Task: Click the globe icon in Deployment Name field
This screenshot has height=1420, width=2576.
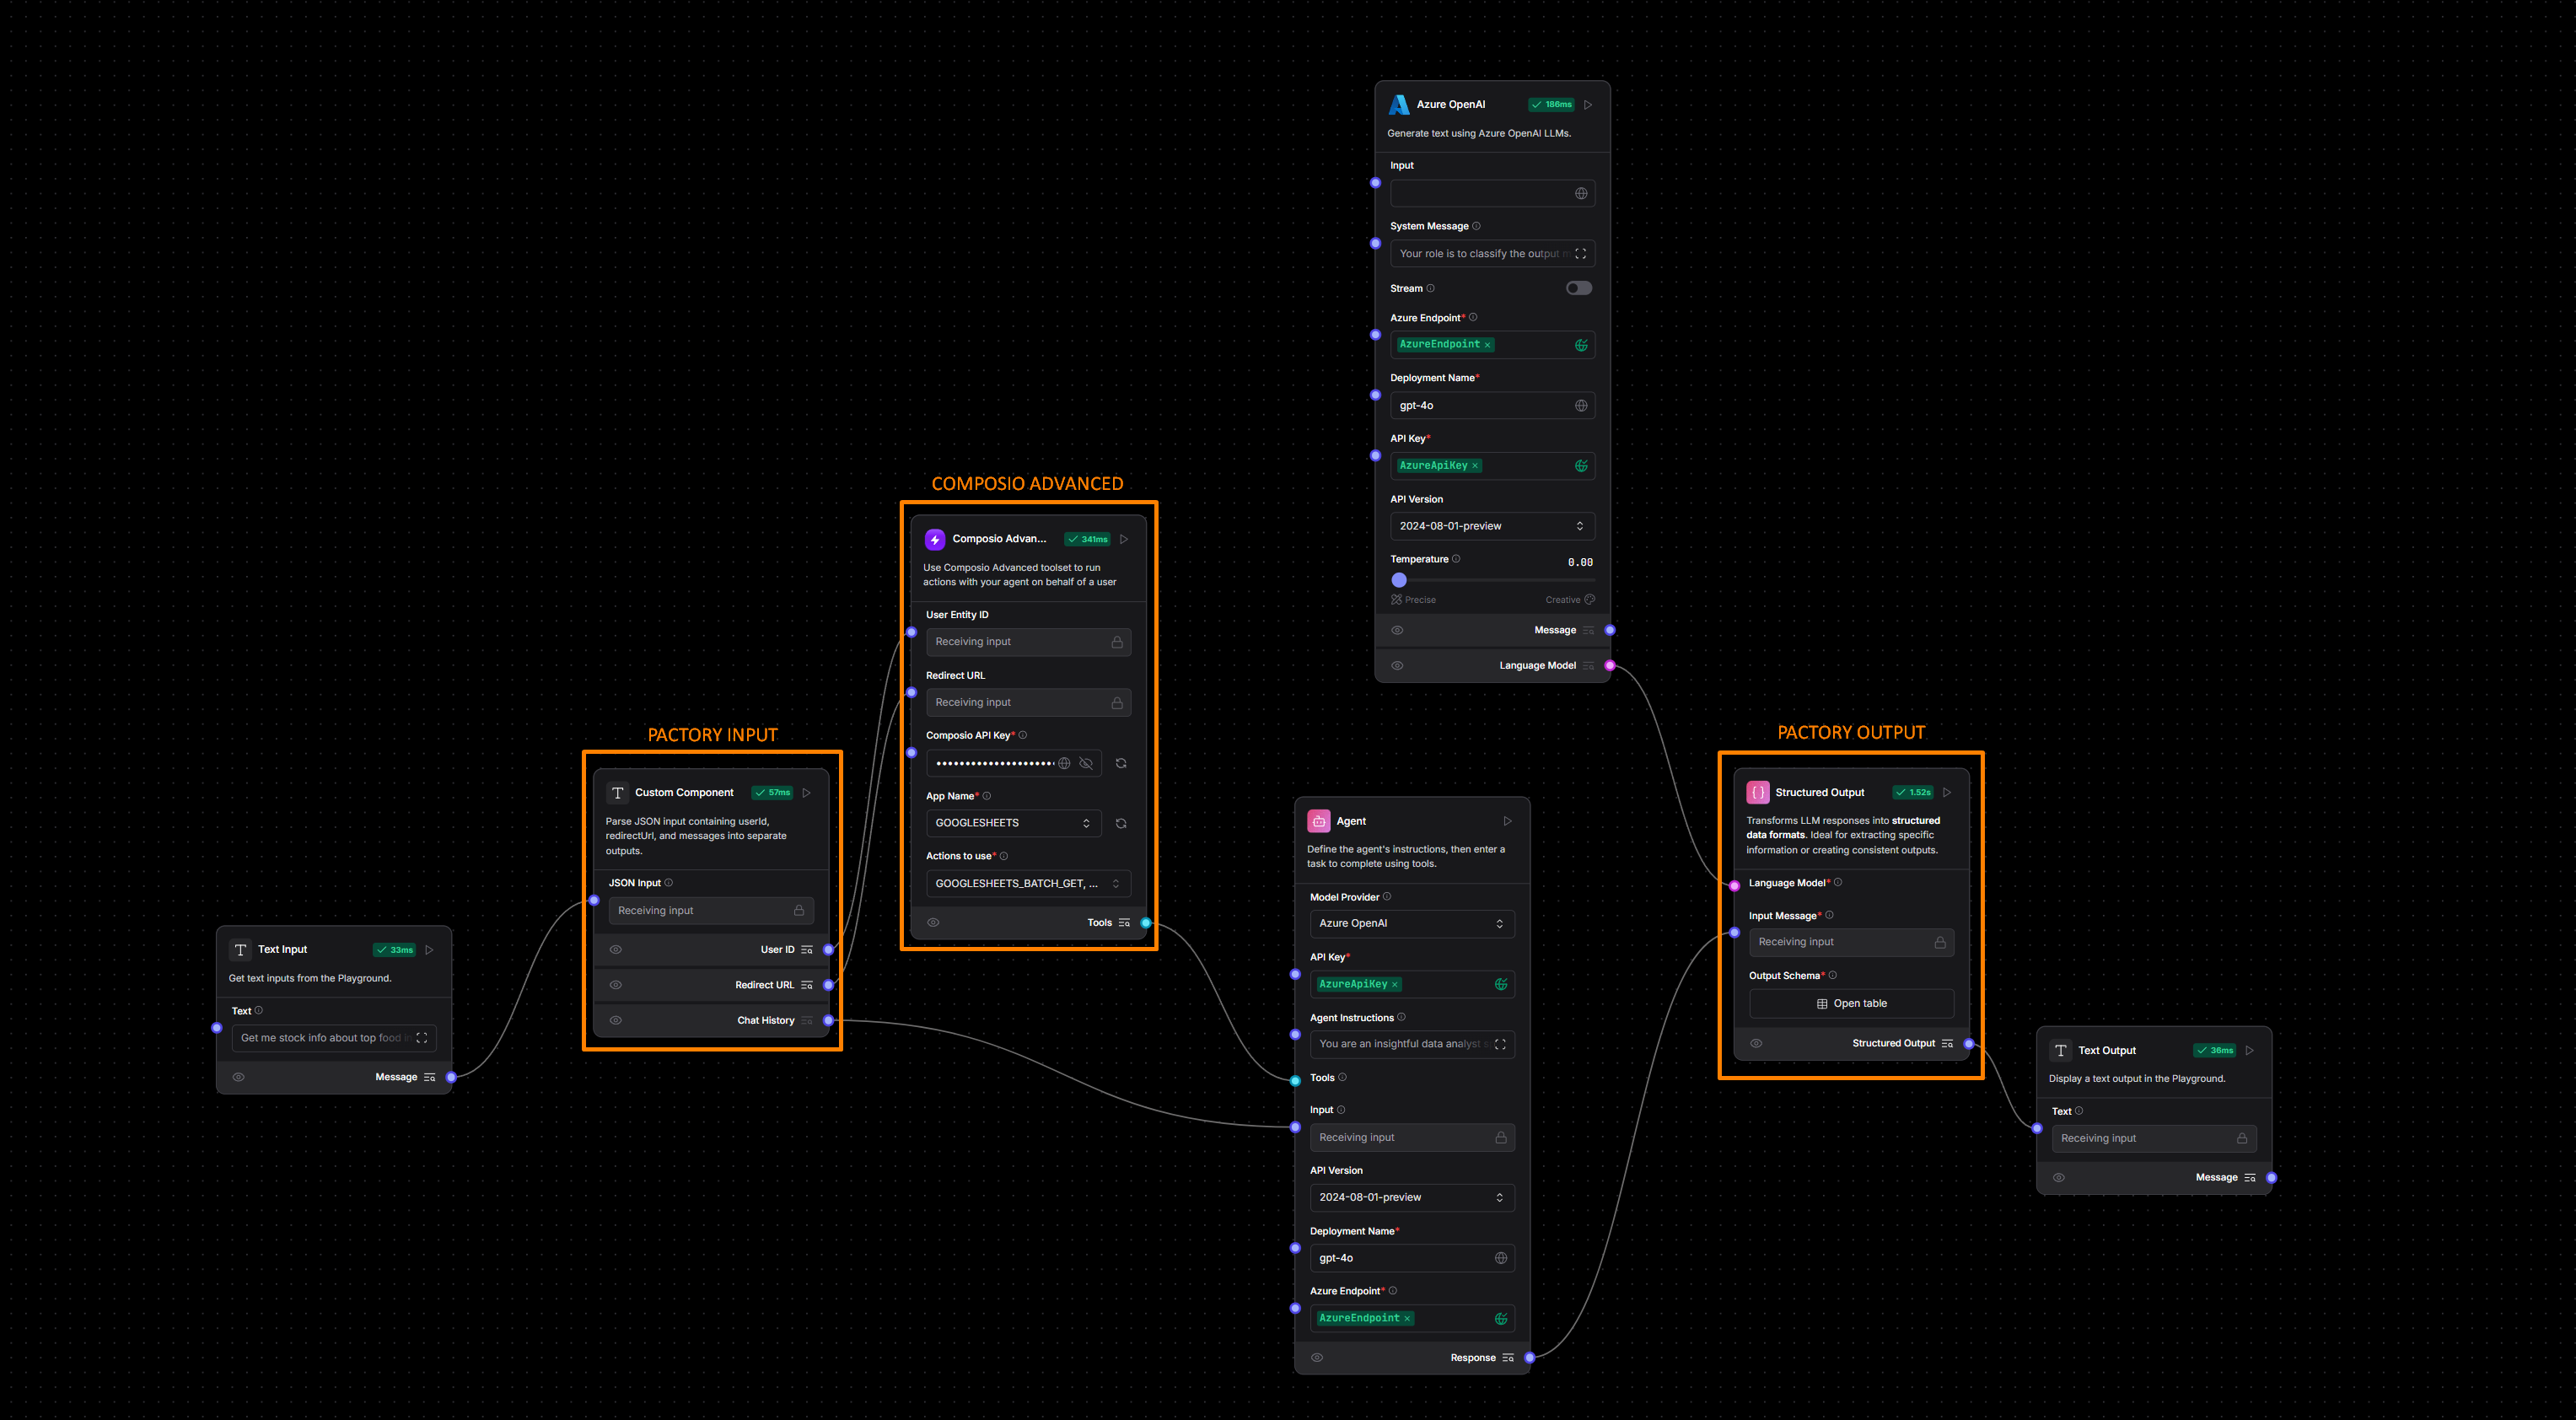Action: click(1580, 405)
